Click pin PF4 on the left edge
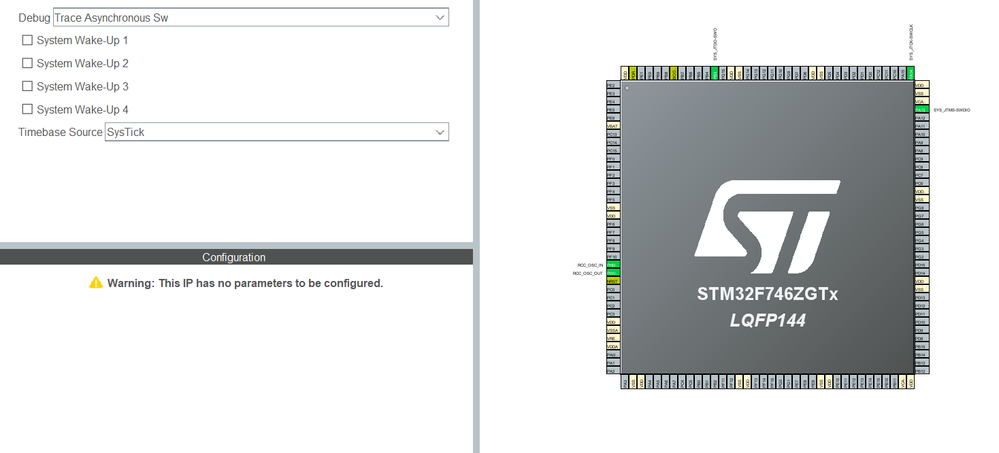The height and width of the screenshot is (453, 999). point(614,191)
